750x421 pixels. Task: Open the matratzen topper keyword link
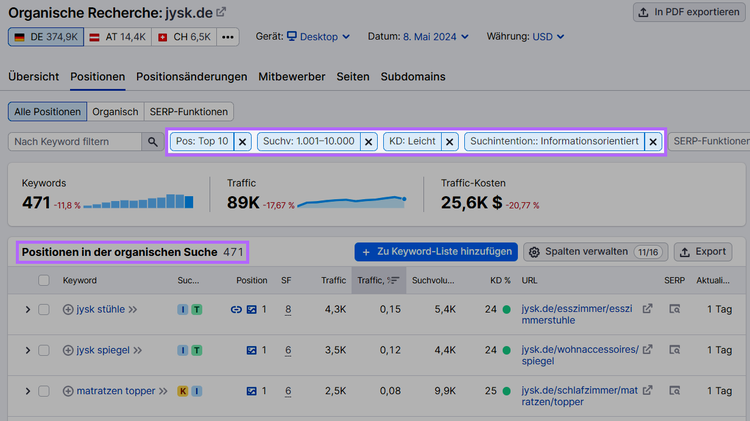click(116, 391)
